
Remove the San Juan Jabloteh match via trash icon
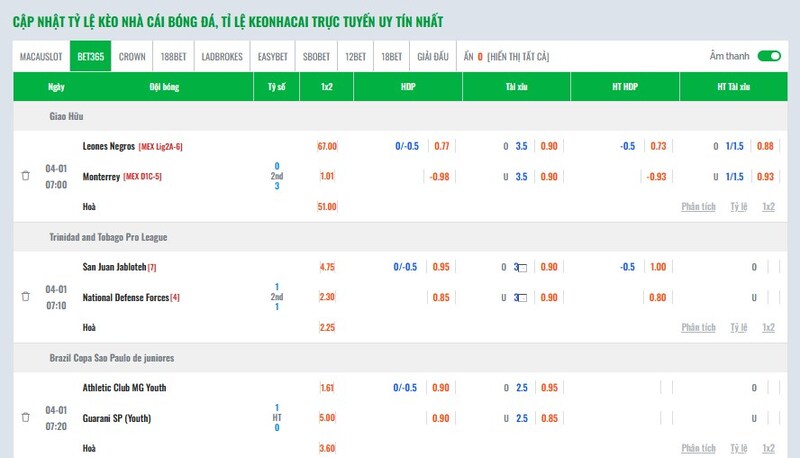pyautogui.click(x=25, y=297)
